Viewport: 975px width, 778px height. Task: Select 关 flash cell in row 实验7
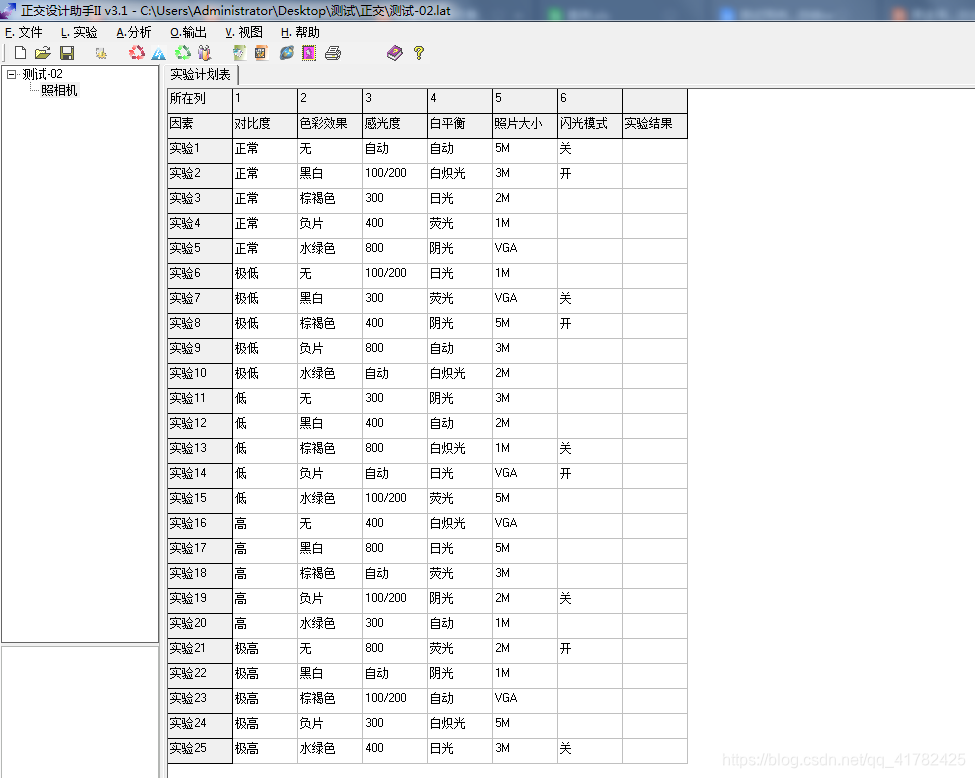(x=590, y=300)
